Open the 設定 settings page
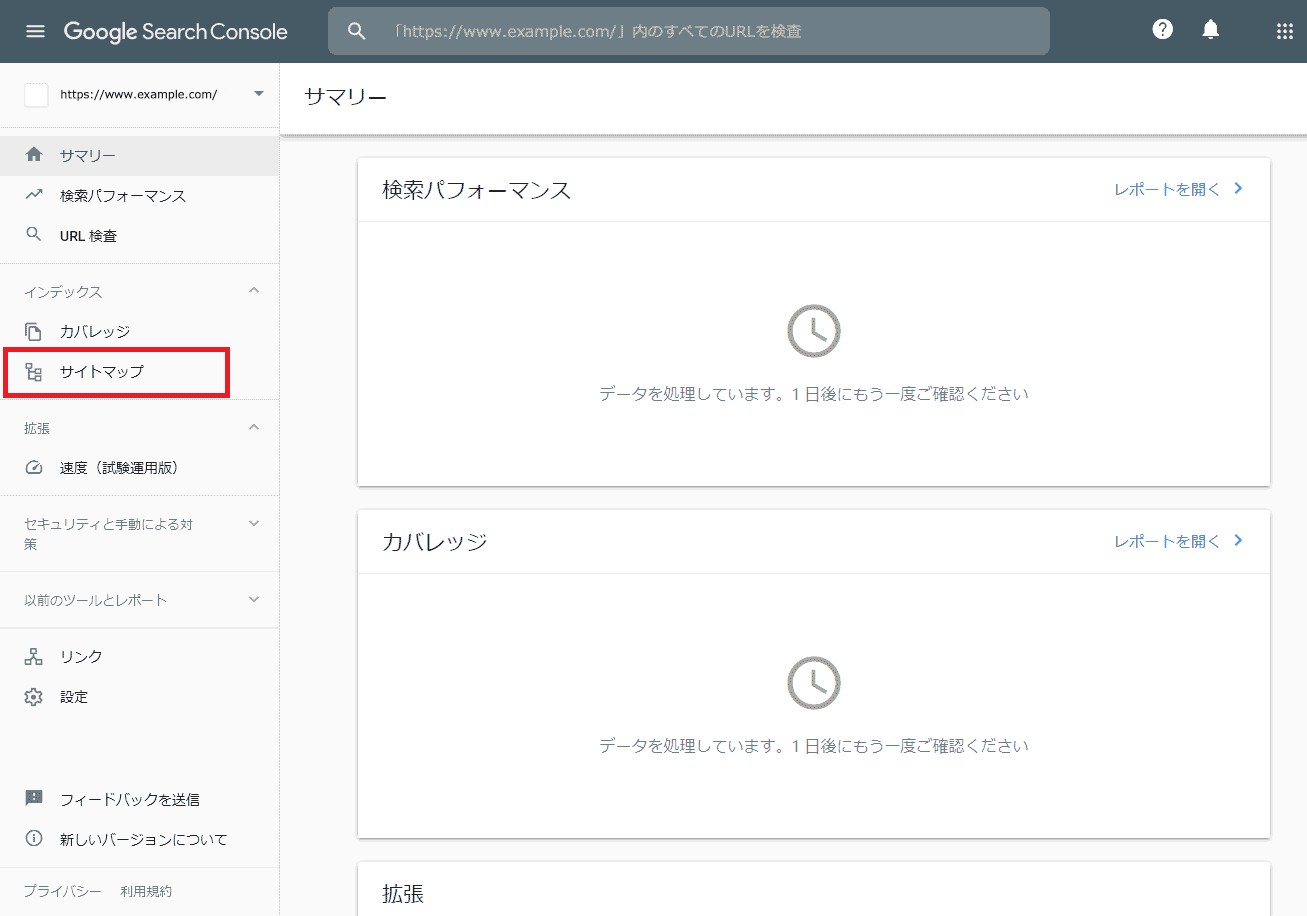The image size is (1307, 916). (x=74, y=696)
